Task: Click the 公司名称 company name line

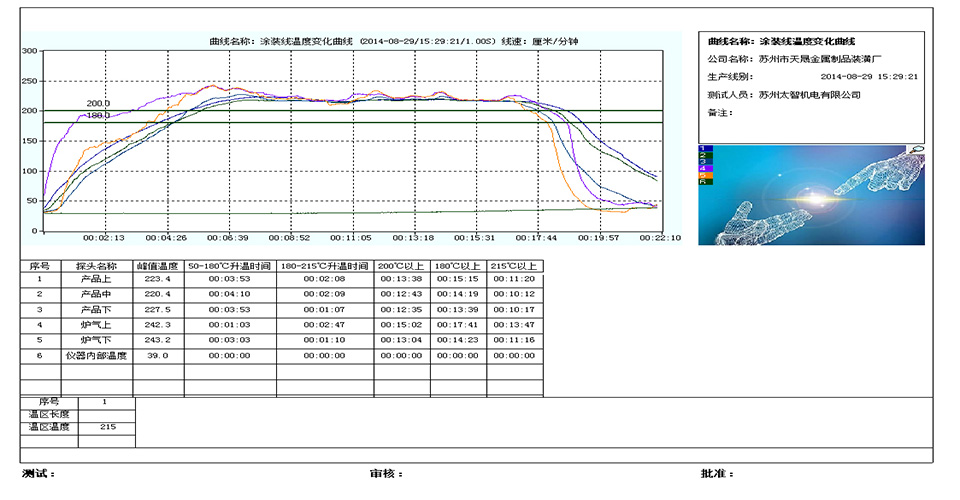Action: click(794, 59)
